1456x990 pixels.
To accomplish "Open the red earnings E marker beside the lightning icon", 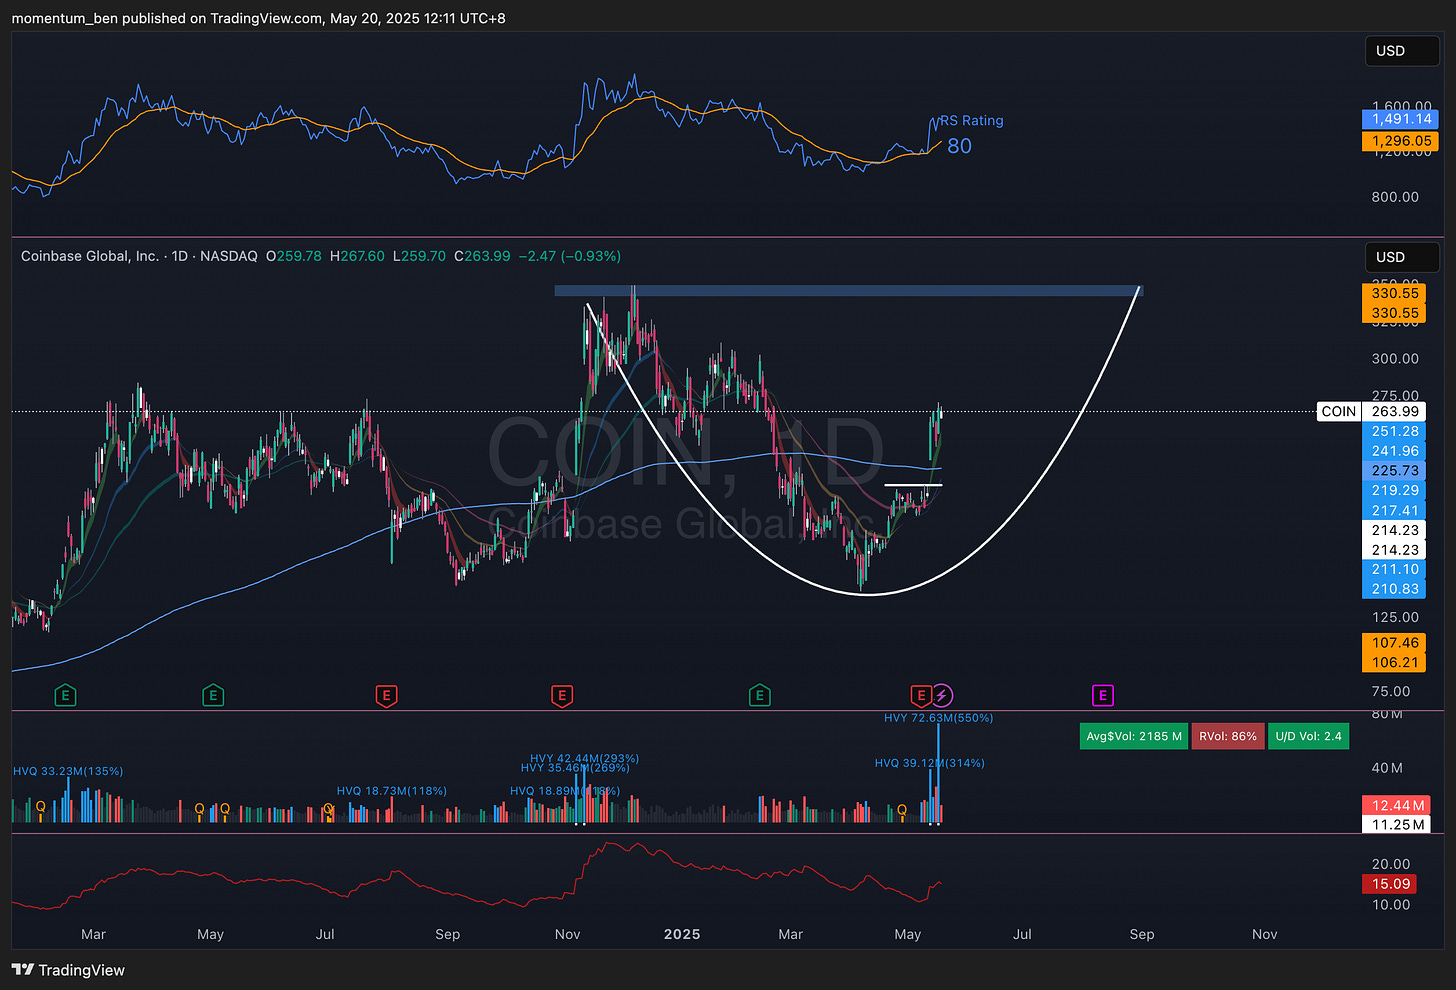I will click(x=920, y=695).
